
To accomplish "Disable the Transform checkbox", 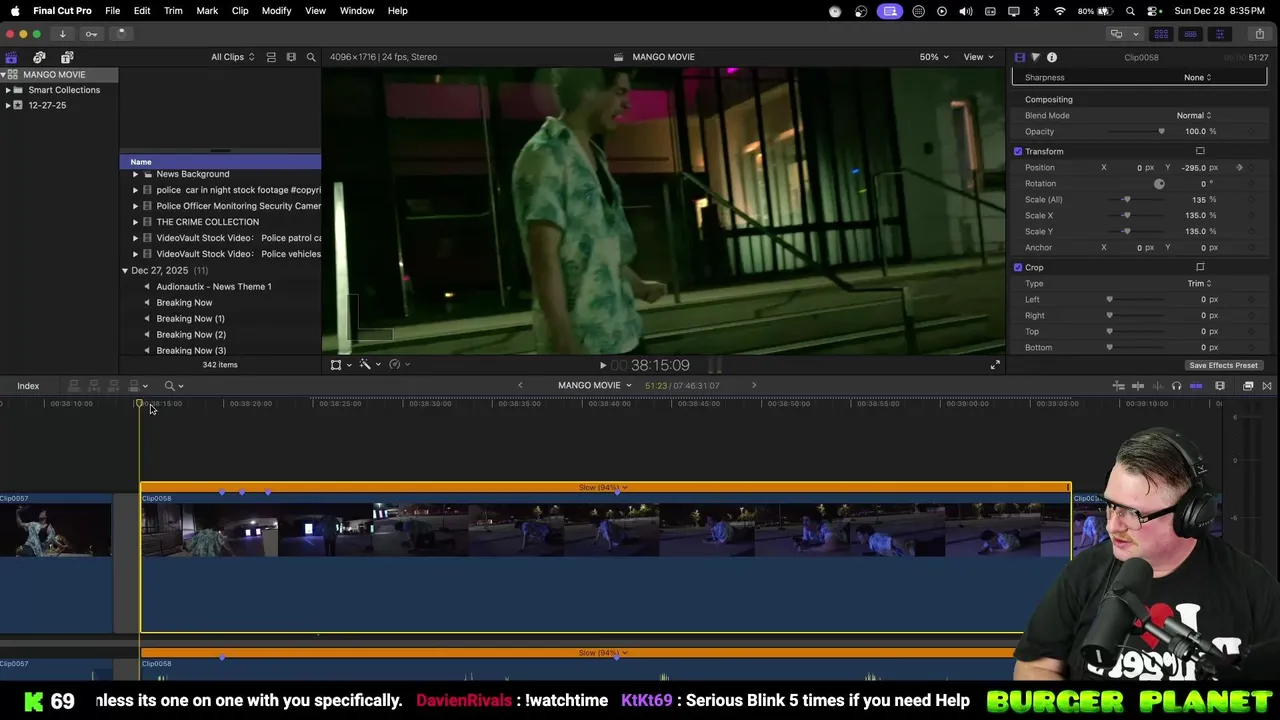I will pyautogui.click(x=1018, y=151).
